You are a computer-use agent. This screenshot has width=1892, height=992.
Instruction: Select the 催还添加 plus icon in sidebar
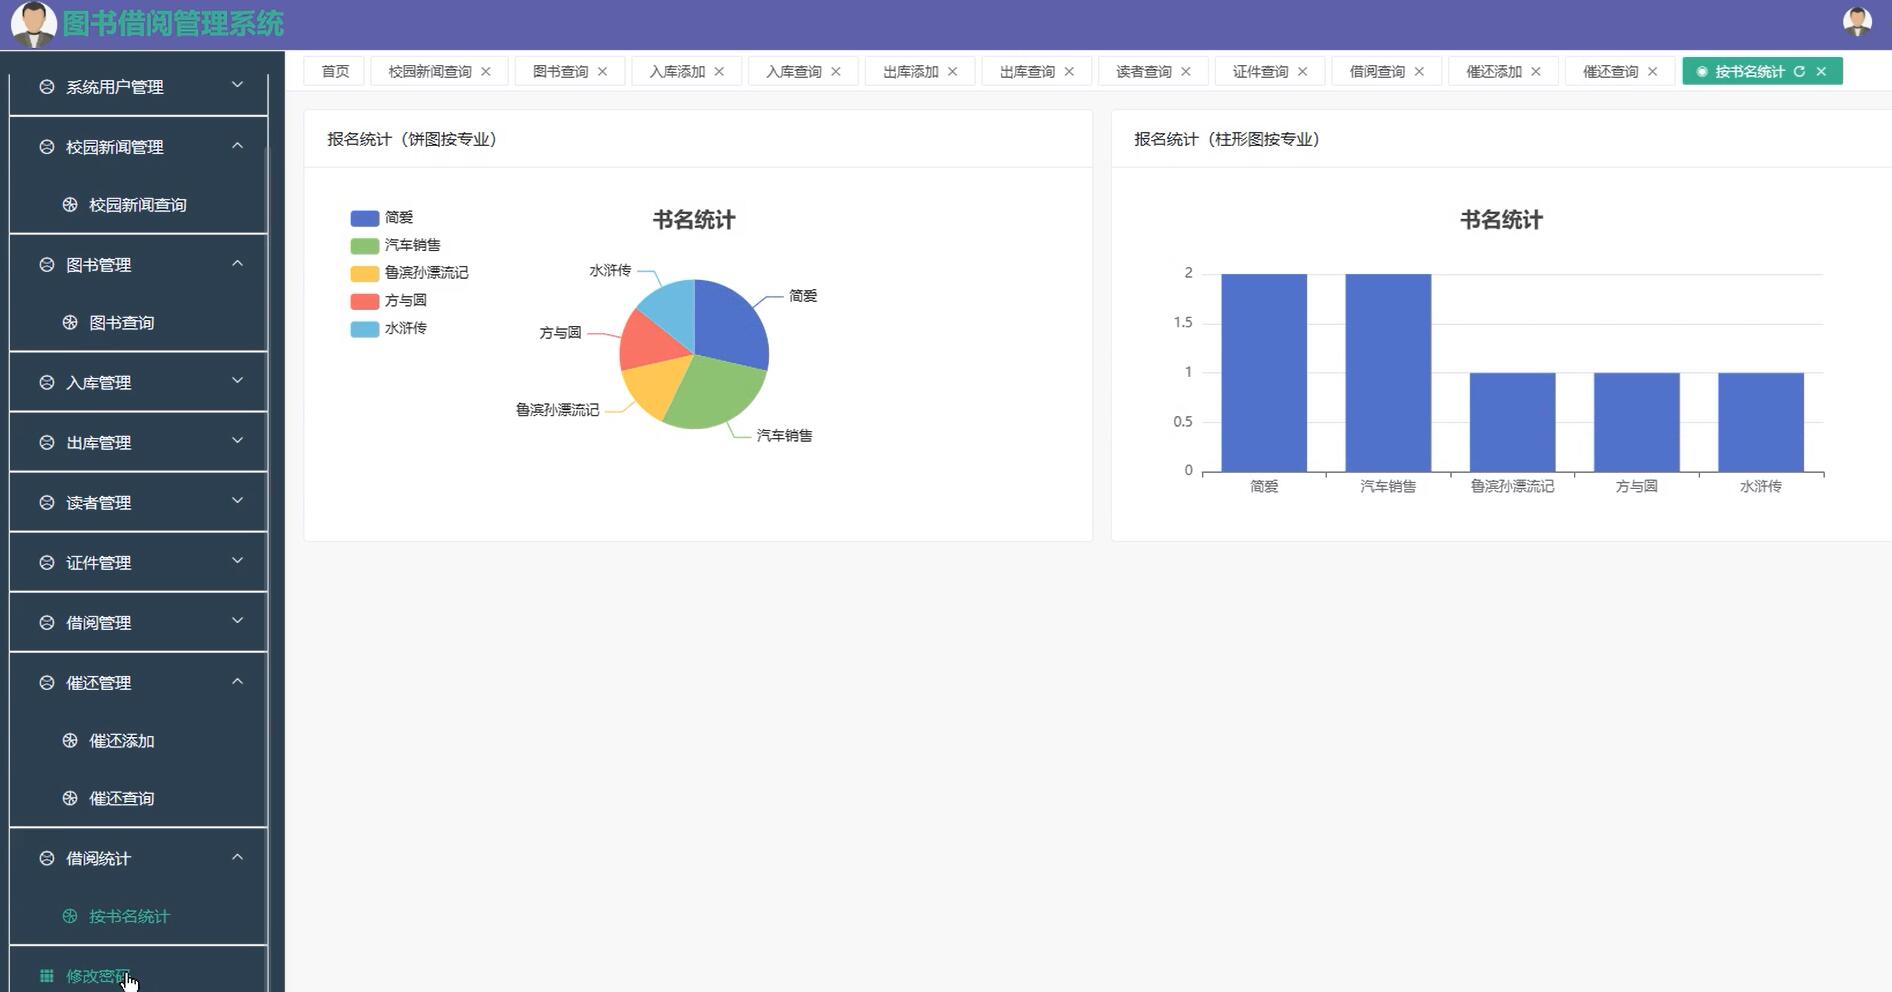(70, 740)
